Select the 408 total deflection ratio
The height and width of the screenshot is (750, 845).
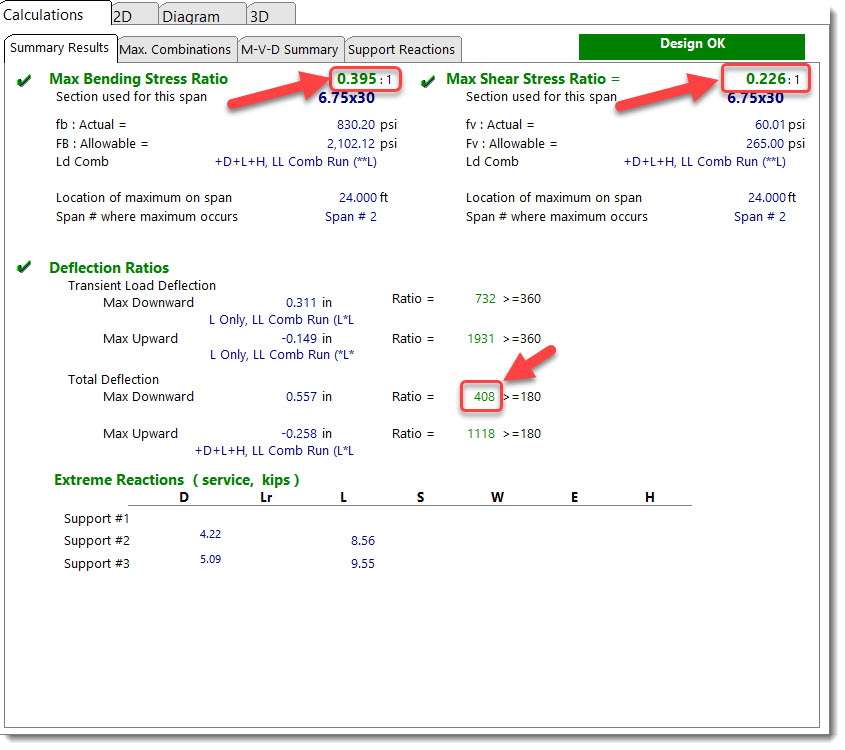pos(484,397)
